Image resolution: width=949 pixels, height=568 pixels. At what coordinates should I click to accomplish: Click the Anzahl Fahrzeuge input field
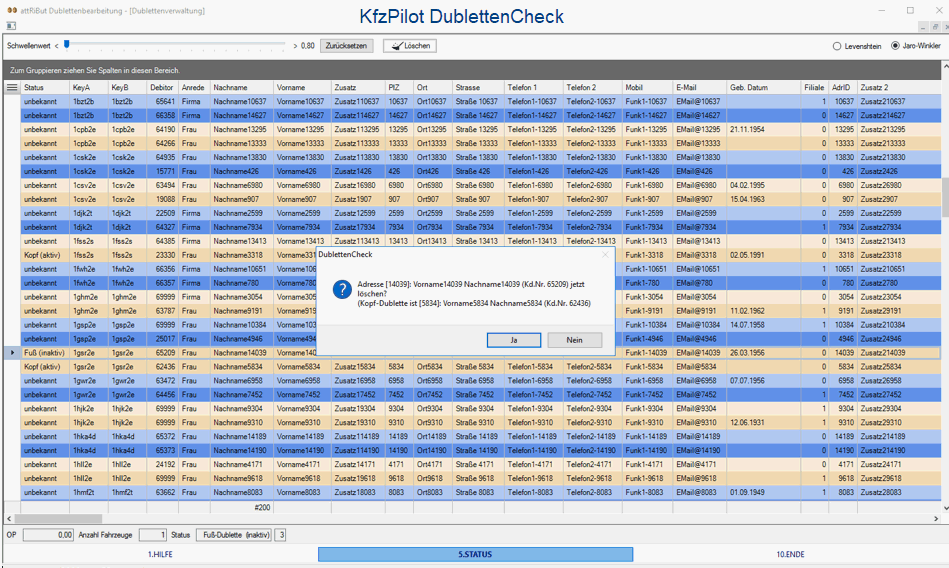click(152, 535)
